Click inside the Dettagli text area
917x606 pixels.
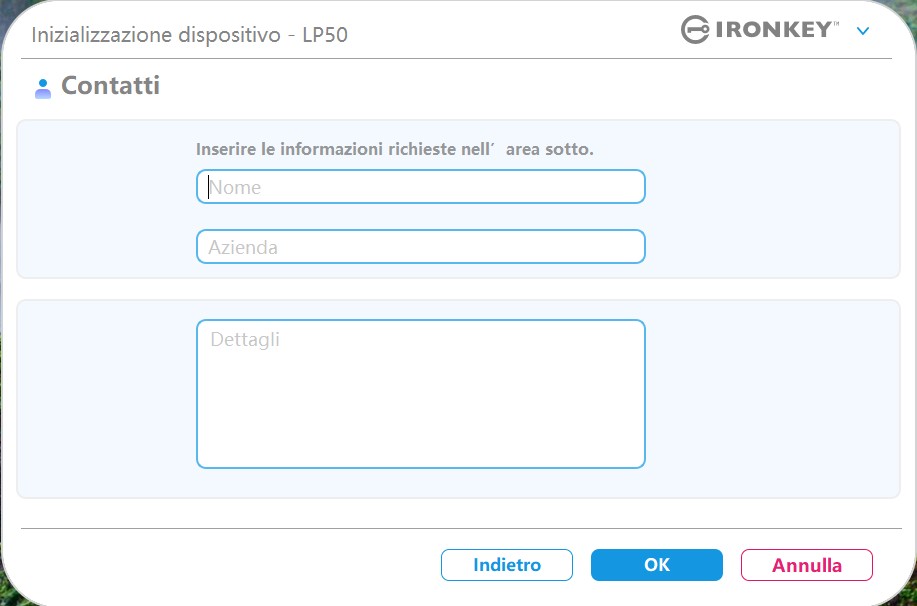[x=420, y=394]
